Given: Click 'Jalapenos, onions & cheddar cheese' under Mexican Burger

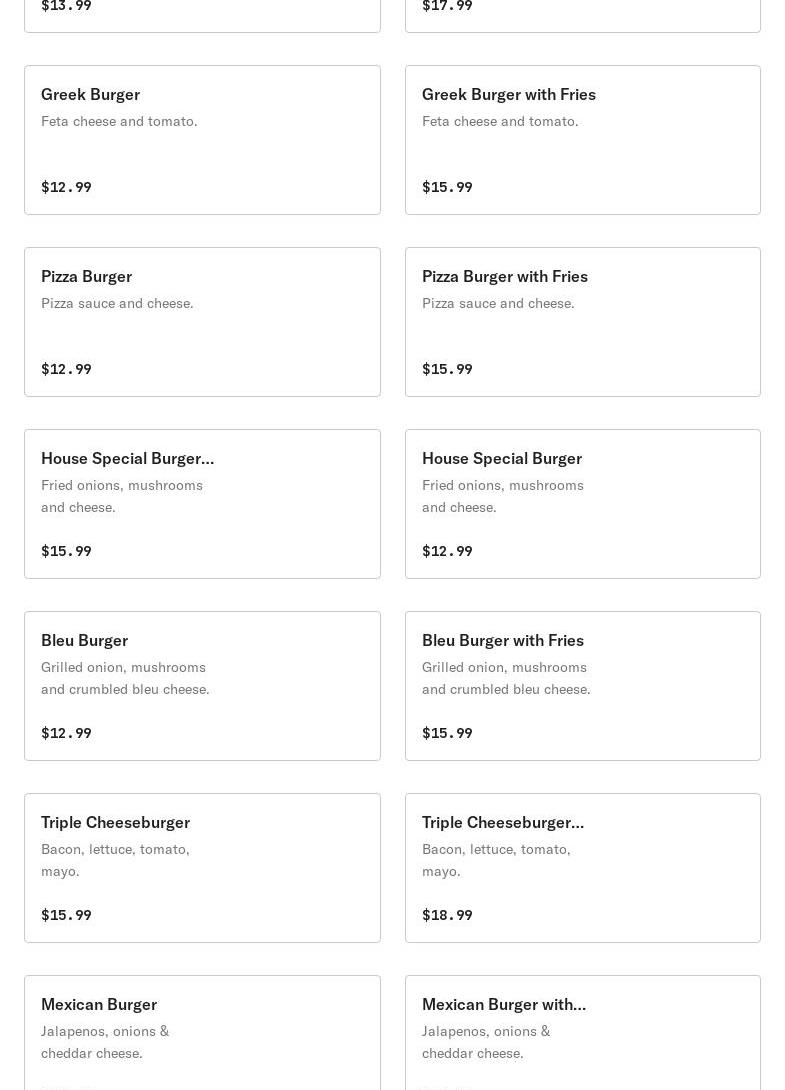Looking at the screenshot, I should tap(105, 1042).
